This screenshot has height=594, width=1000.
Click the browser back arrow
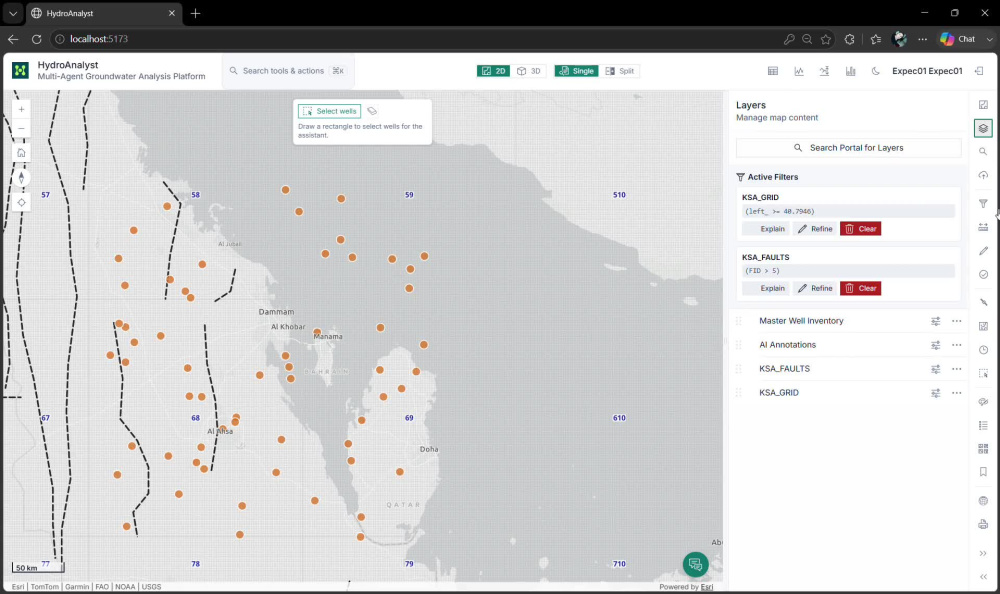[13, 39]
